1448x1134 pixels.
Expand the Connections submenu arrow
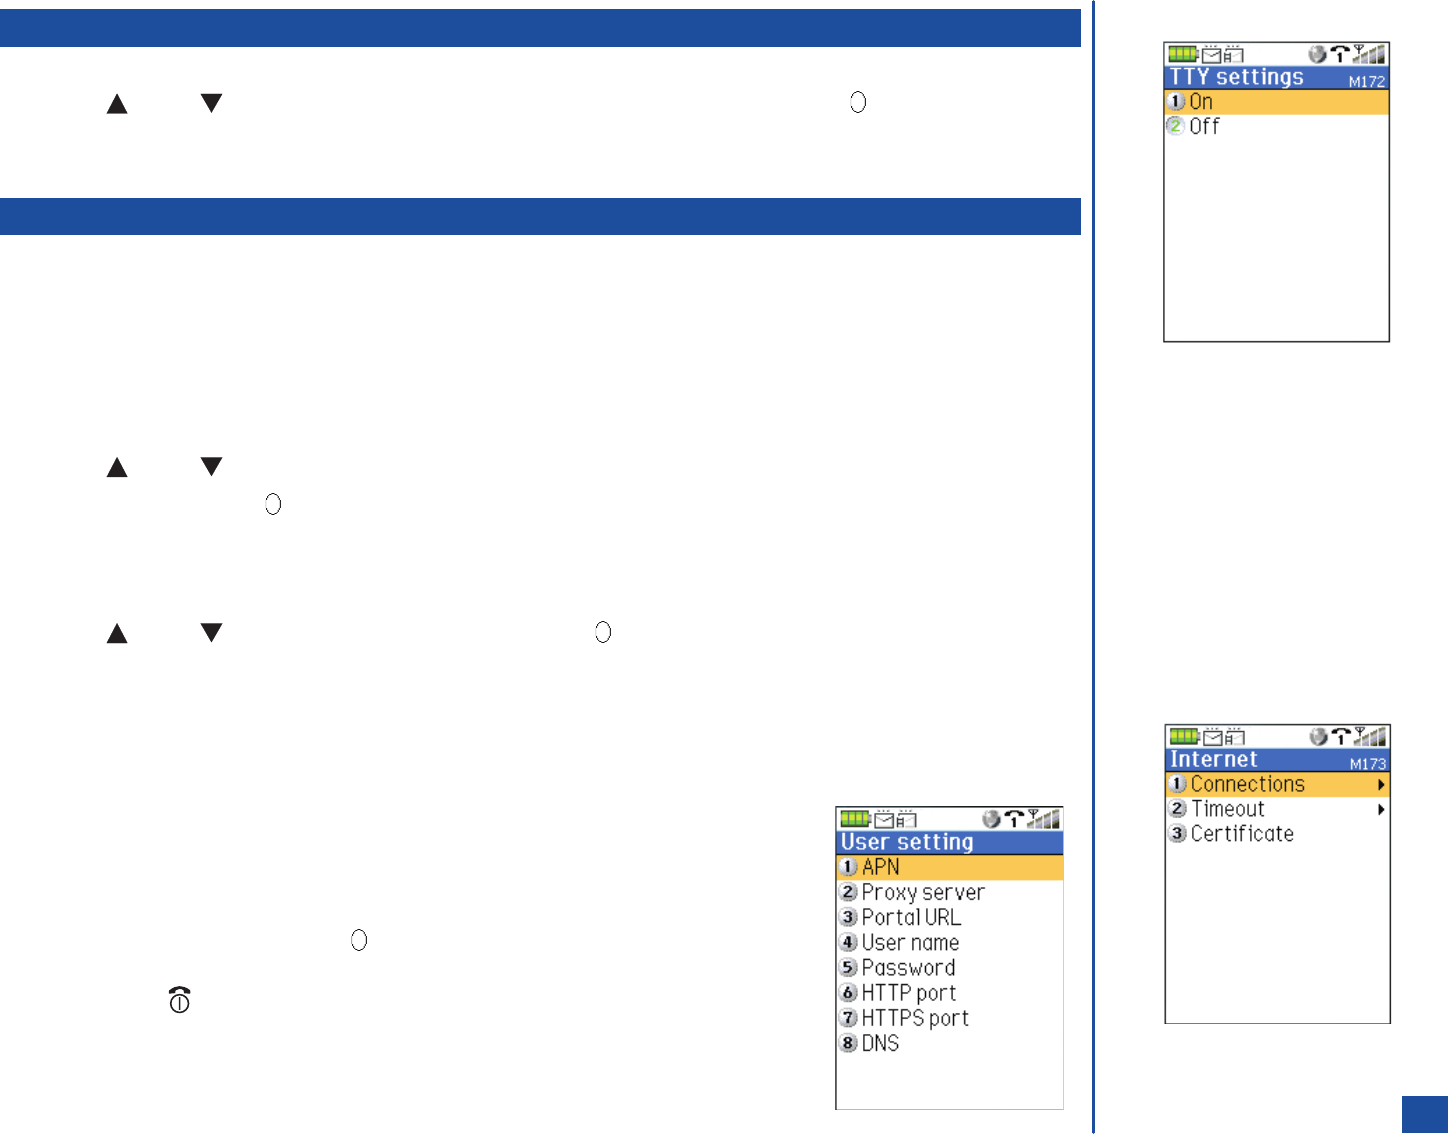point(1381,785)
